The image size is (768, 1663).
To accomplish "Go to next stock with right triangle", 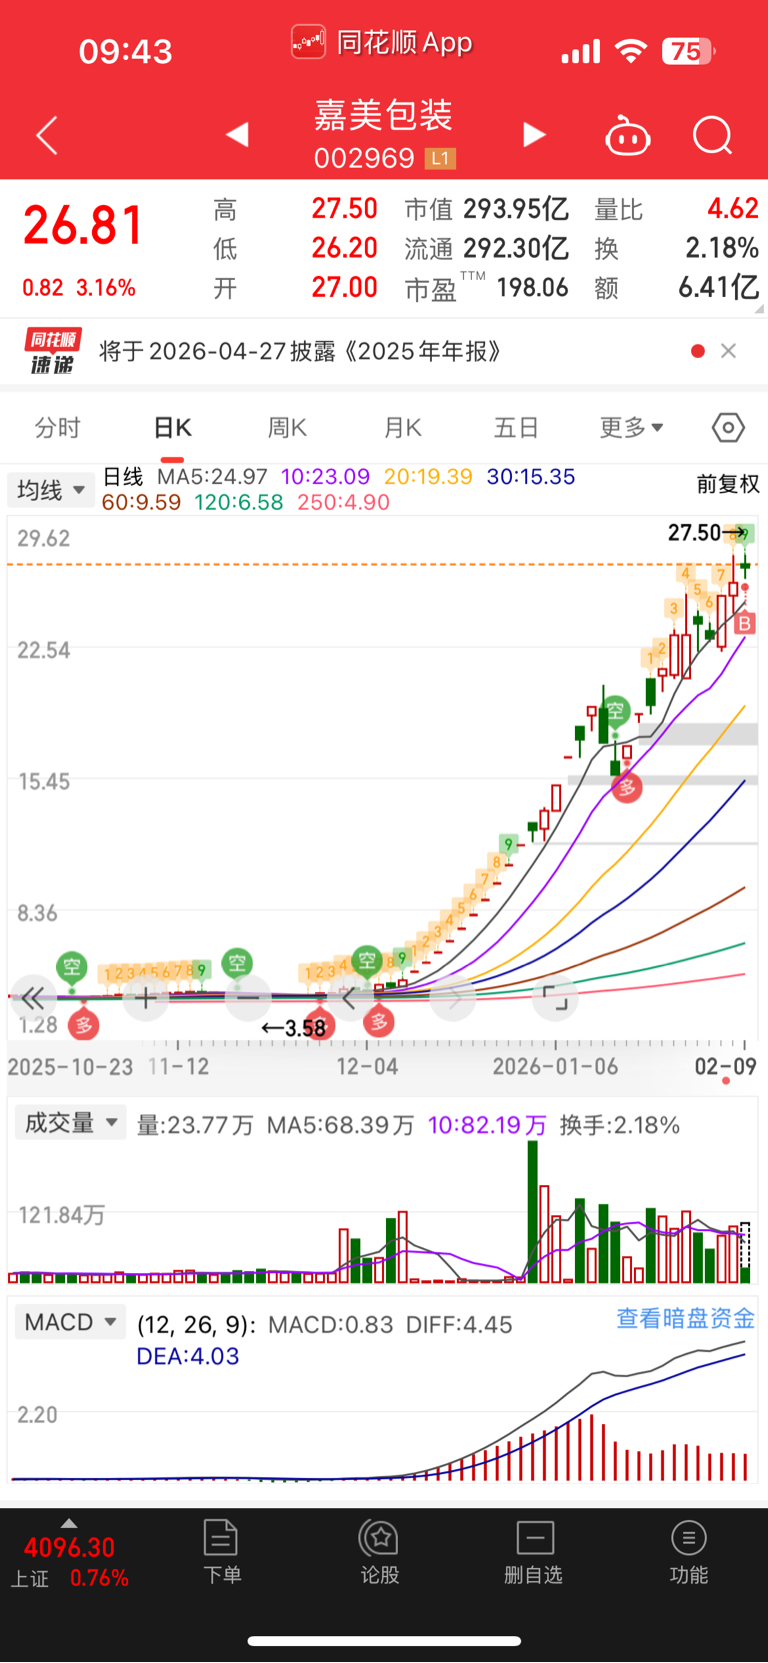I will coord(534,134).
